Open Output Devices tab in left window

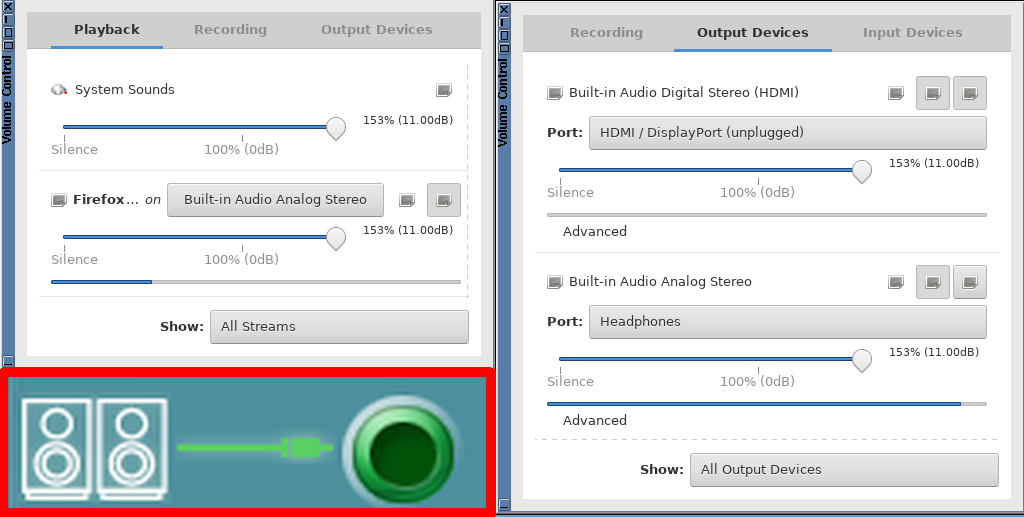[377, 30]
